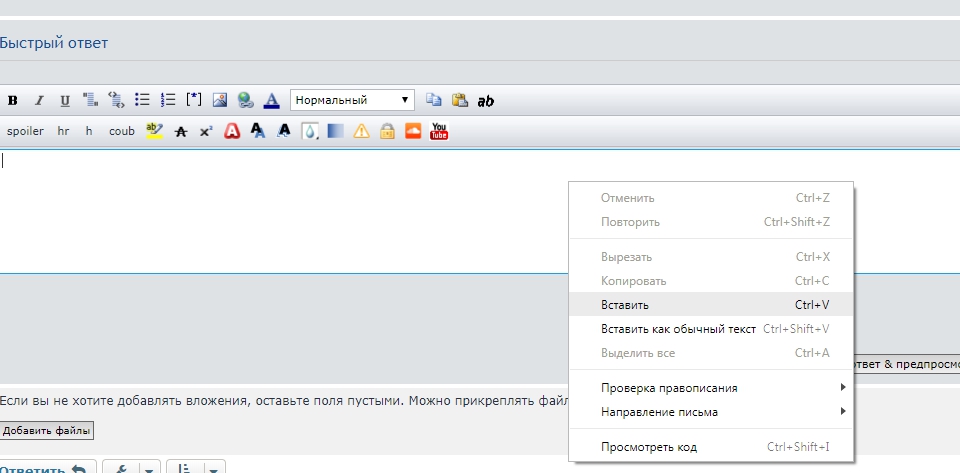960x473 pixels.
Task: Click the highlighter text icon
Action: tap(154, 130)
